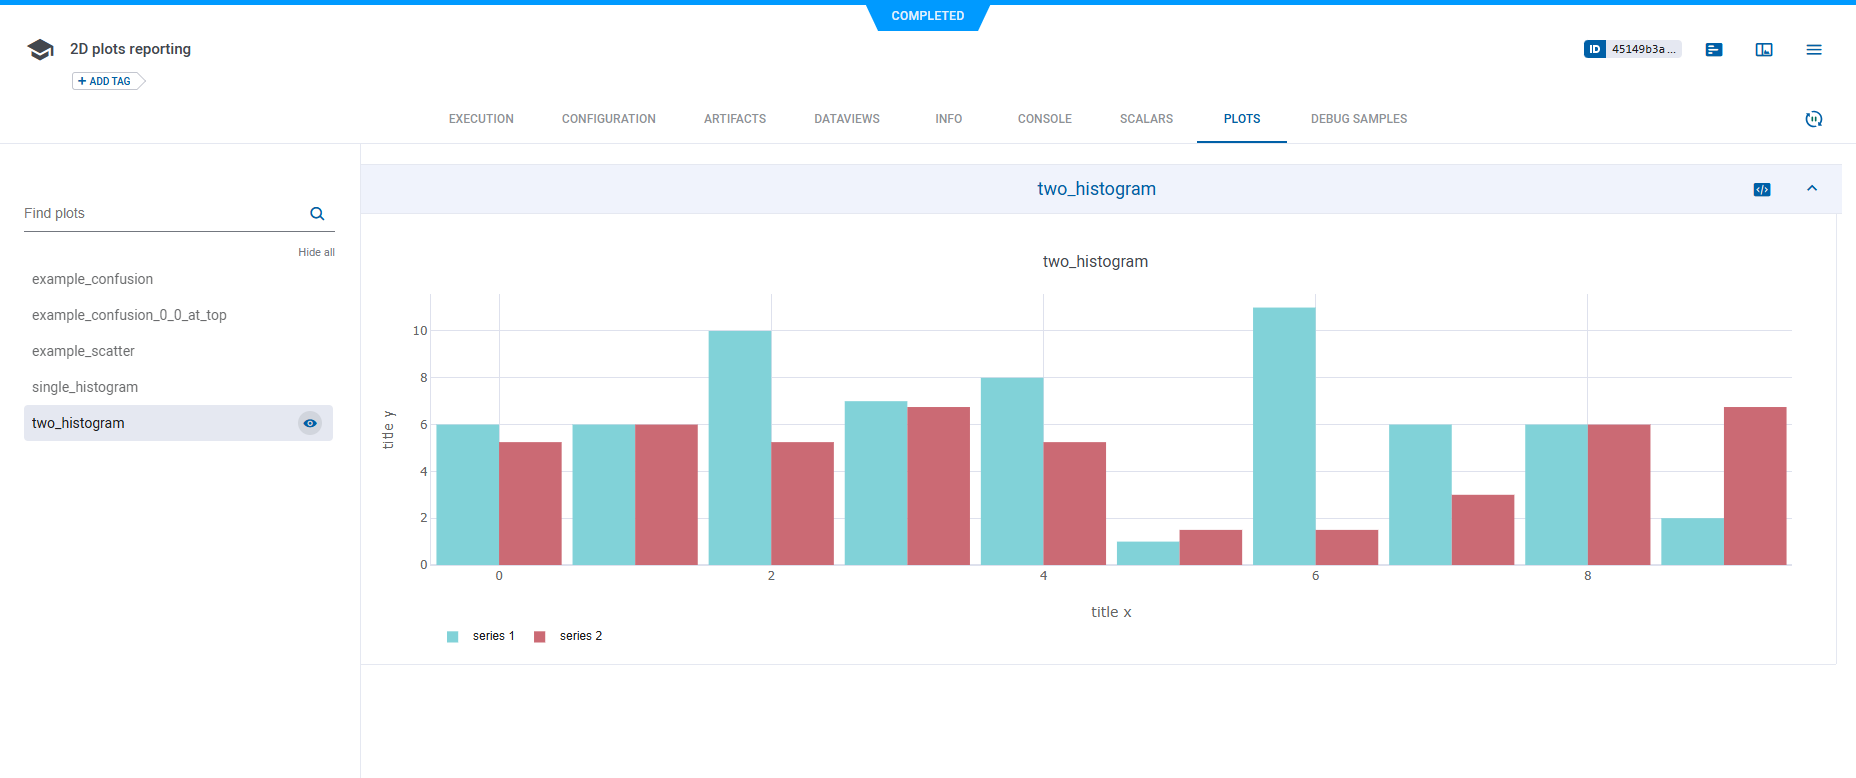Click the ADD TAG button
Image resolution: width=1856 pixels, height=778 pixels.
coord(108,81)
